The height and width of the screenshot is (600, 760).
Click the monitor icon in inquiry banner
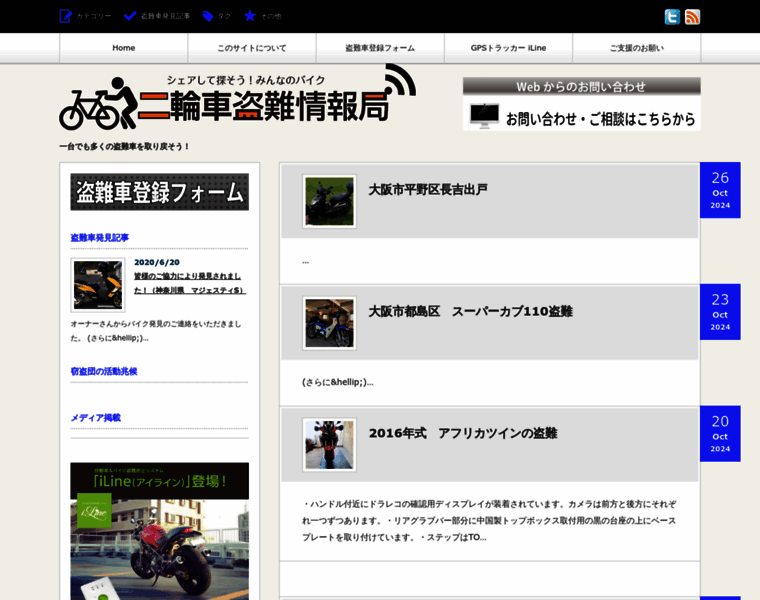[484, 116]
